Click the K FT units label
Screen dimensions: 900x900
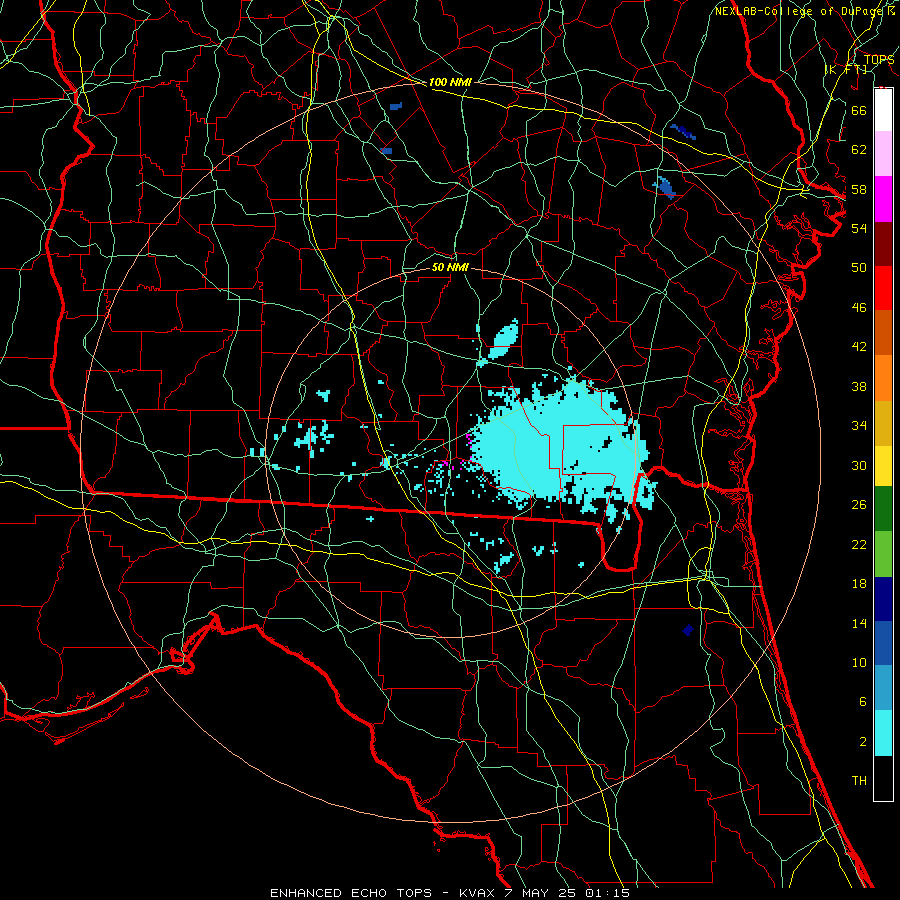click(846, 70)
